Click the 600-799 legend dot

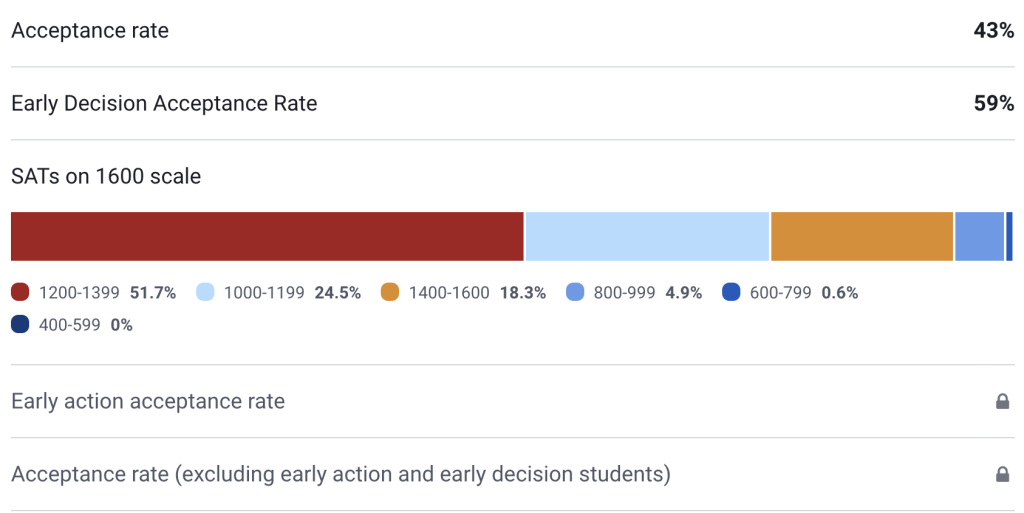731,293
